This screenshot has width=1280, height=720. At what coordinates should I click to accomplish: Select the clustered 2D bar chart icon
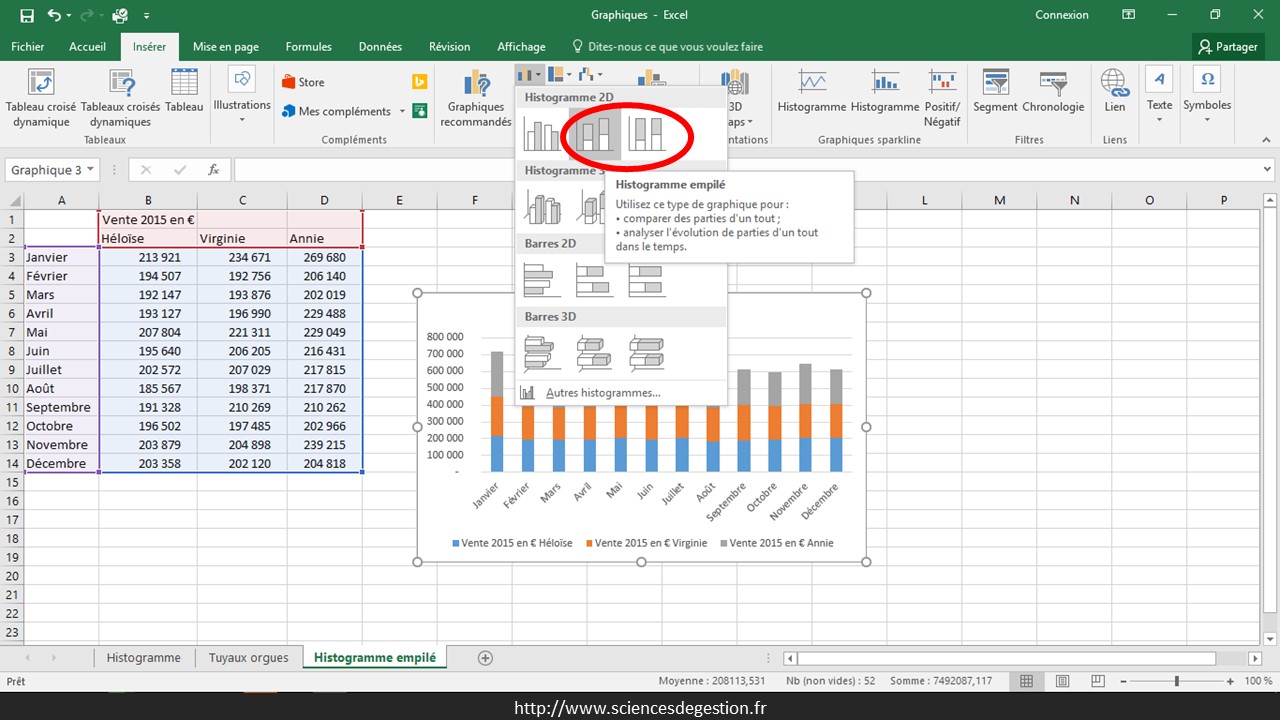[543, 280]
